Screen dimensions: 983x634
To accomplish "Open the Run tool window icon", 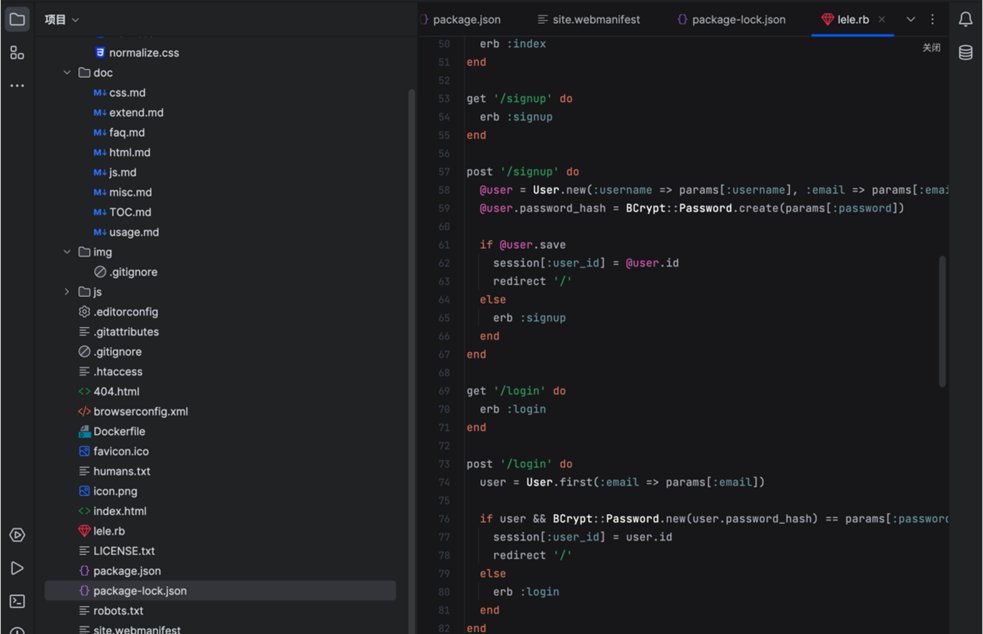I will point(17,568).
